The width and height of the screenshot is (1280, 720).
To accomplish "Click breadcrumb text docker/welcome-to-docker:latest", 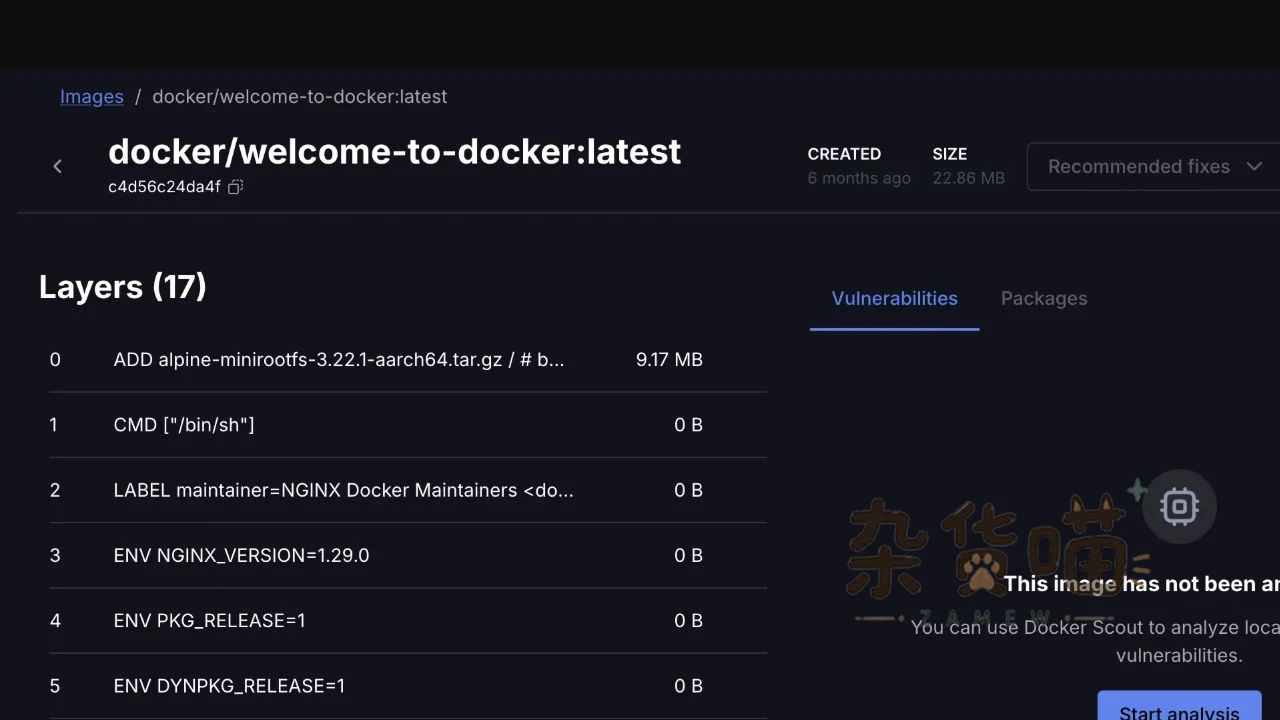I will coord(300,97).
